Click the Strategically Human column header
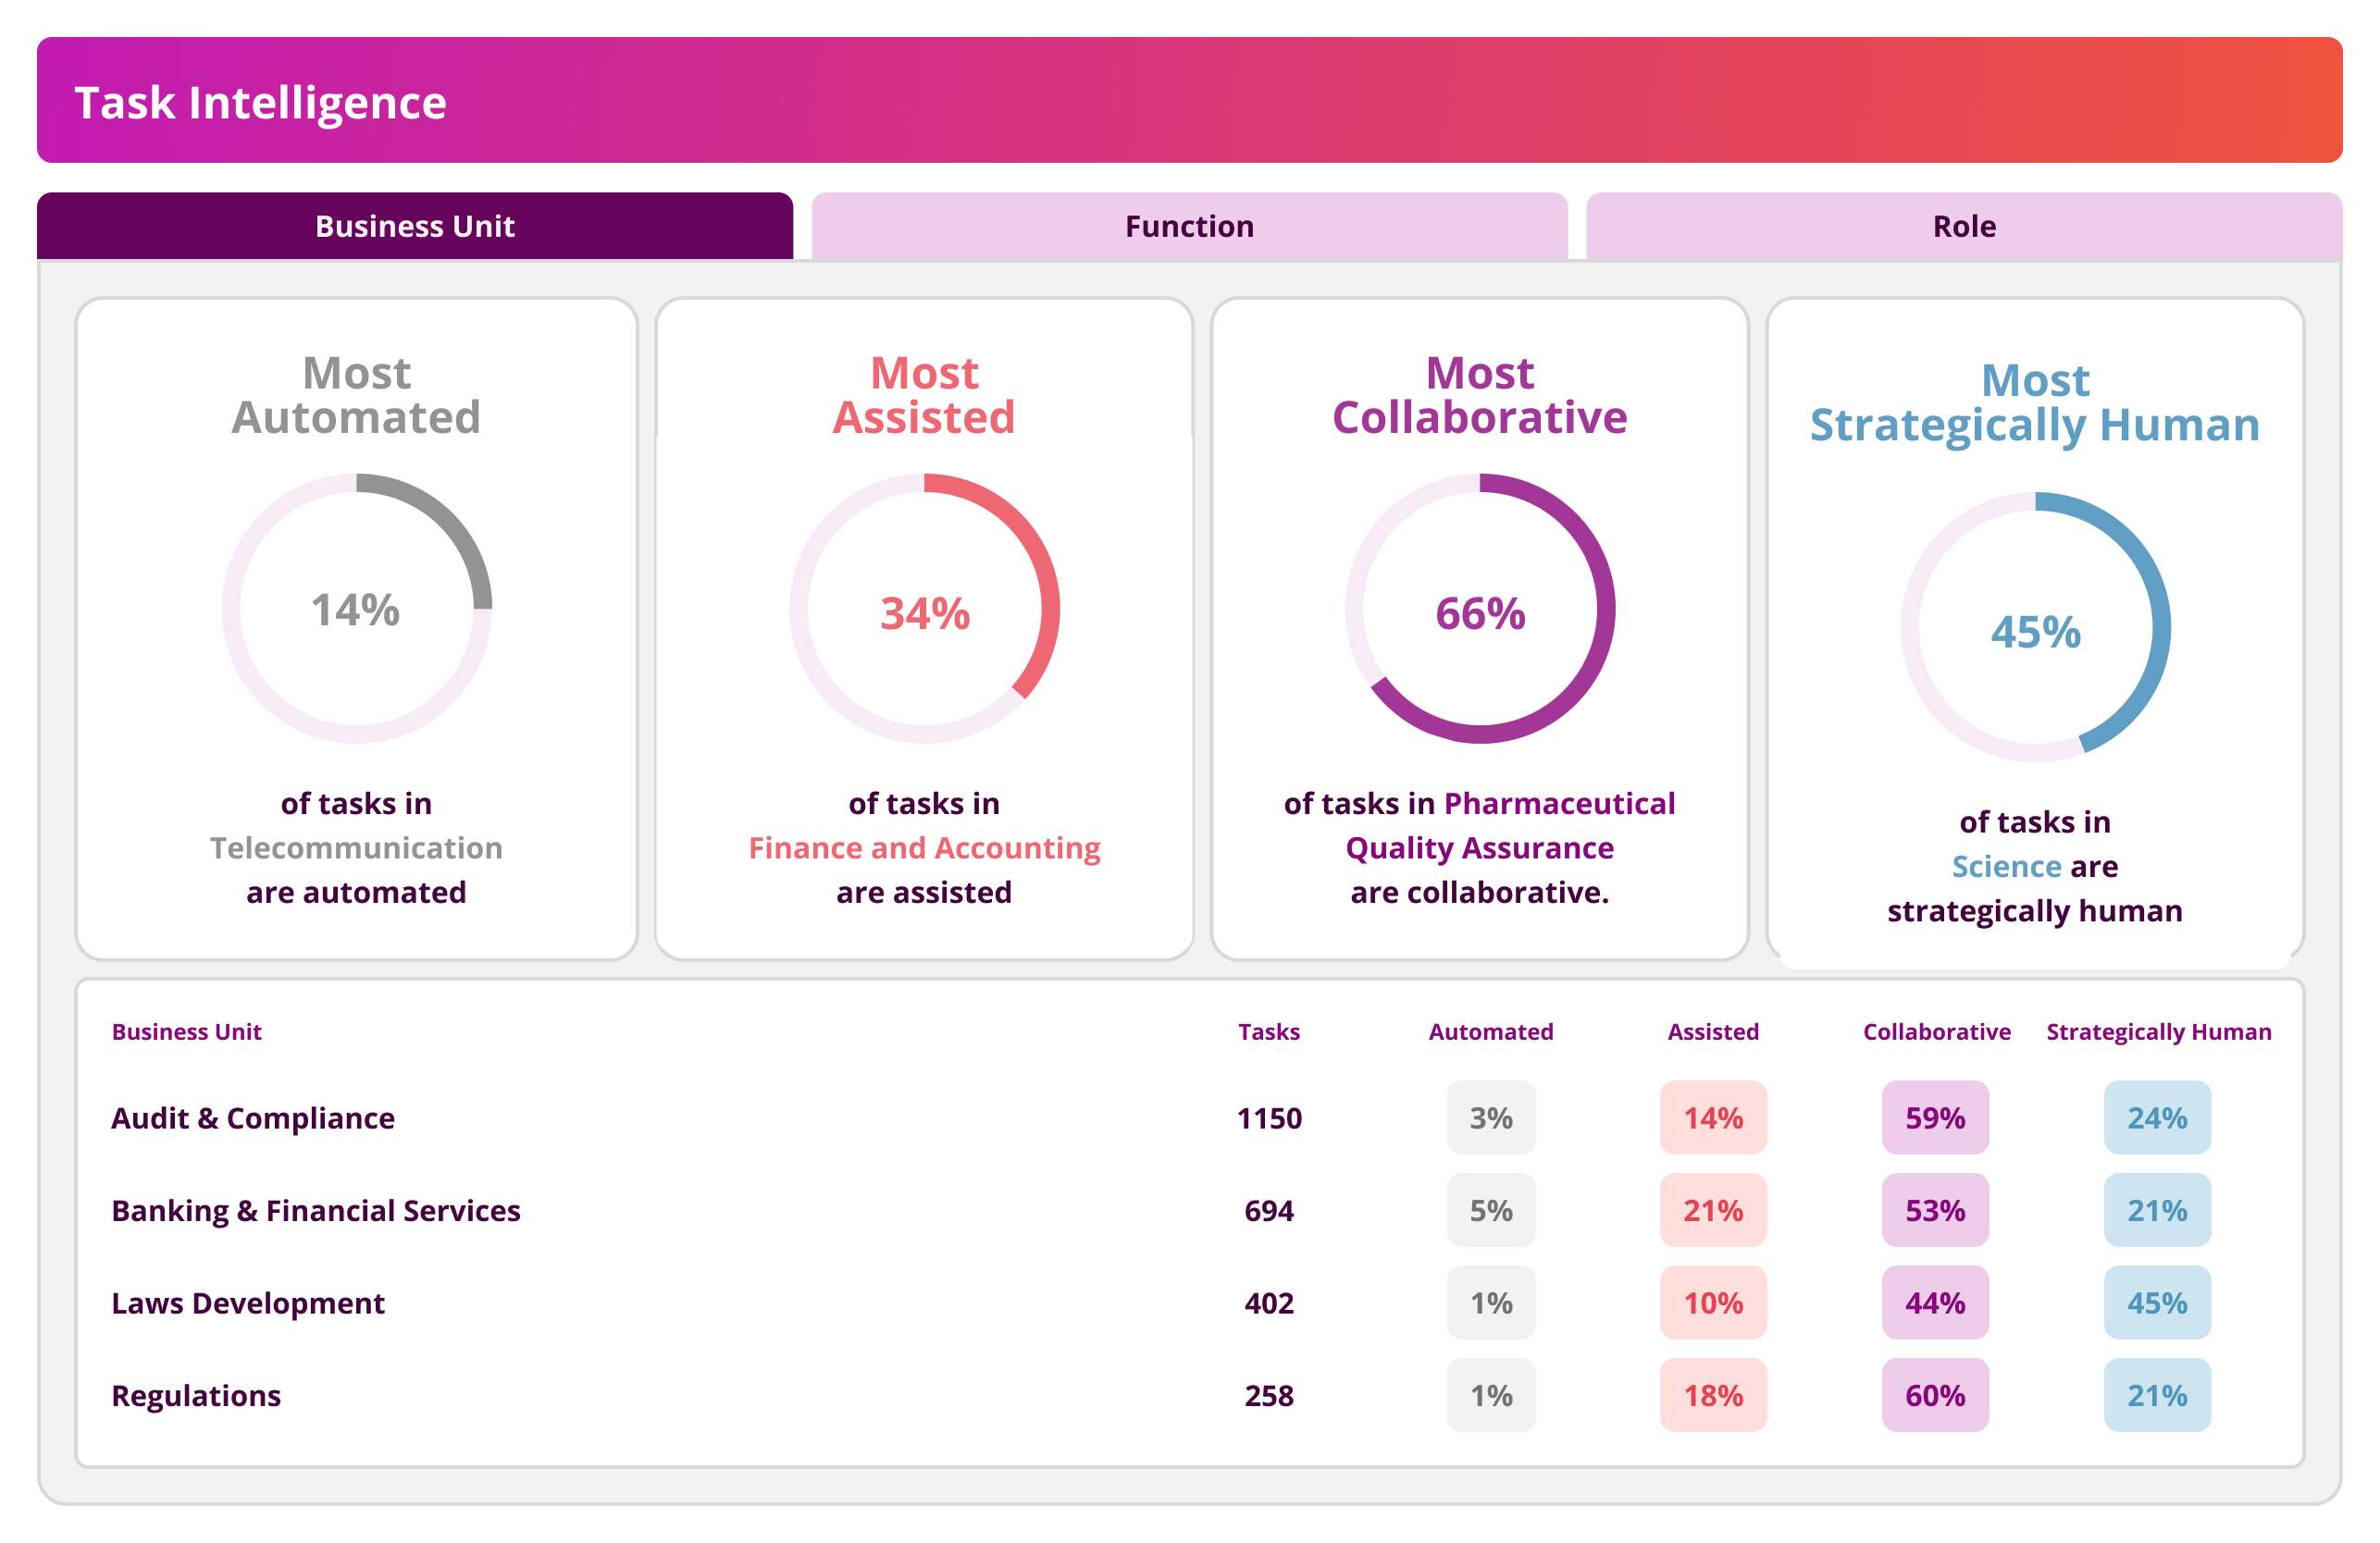This screenshot has width=2380, height=1543. click(2158, 1032)
